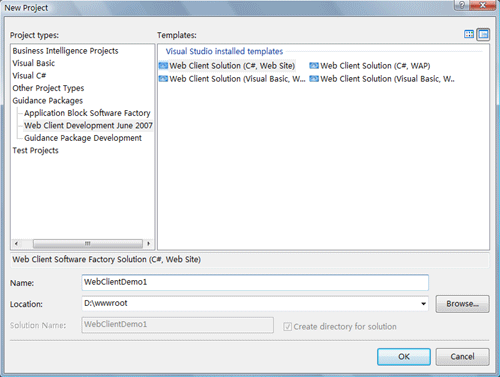Toggle Create directory for solution checkbox
The image size is (500, 377).
pos(288,326)
